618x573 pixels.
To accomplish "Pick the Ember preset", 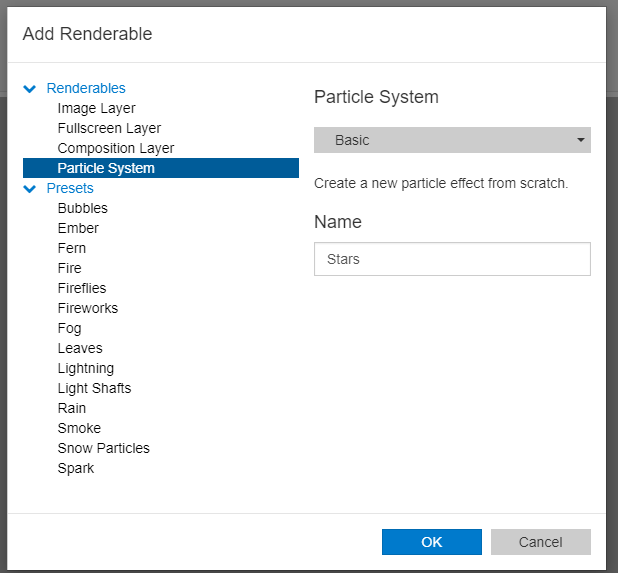I will pos(78,228).
